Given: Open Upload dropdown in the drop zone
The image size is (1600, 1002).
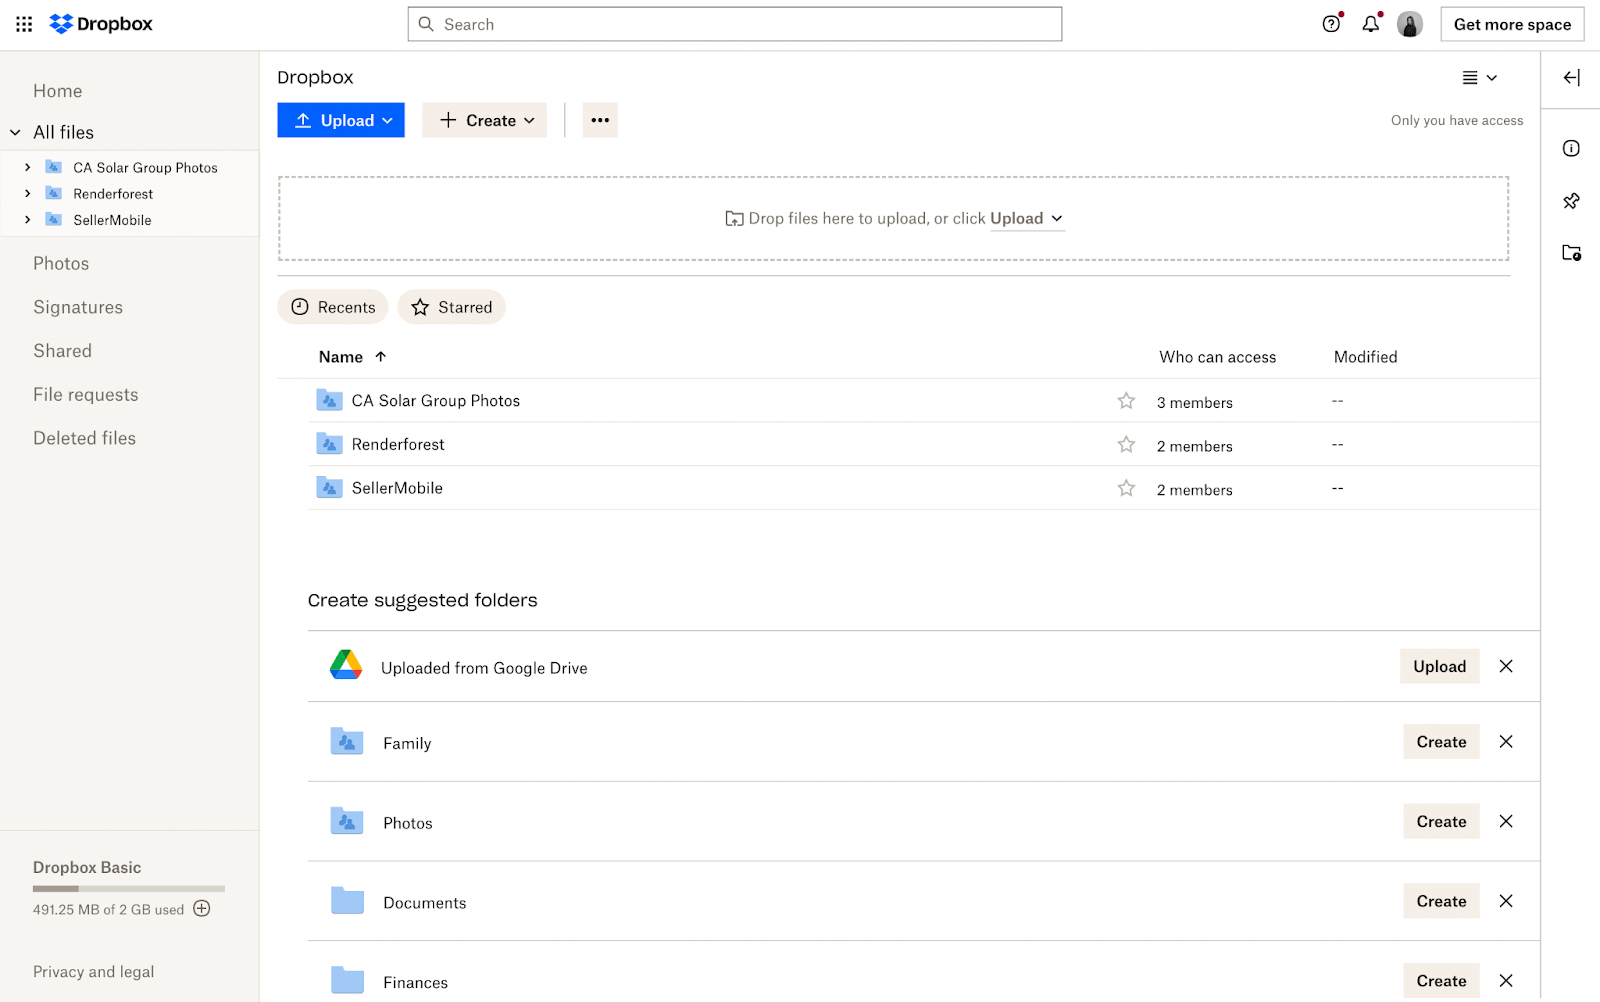Looking at the screenshot, I should point(1027,218).
